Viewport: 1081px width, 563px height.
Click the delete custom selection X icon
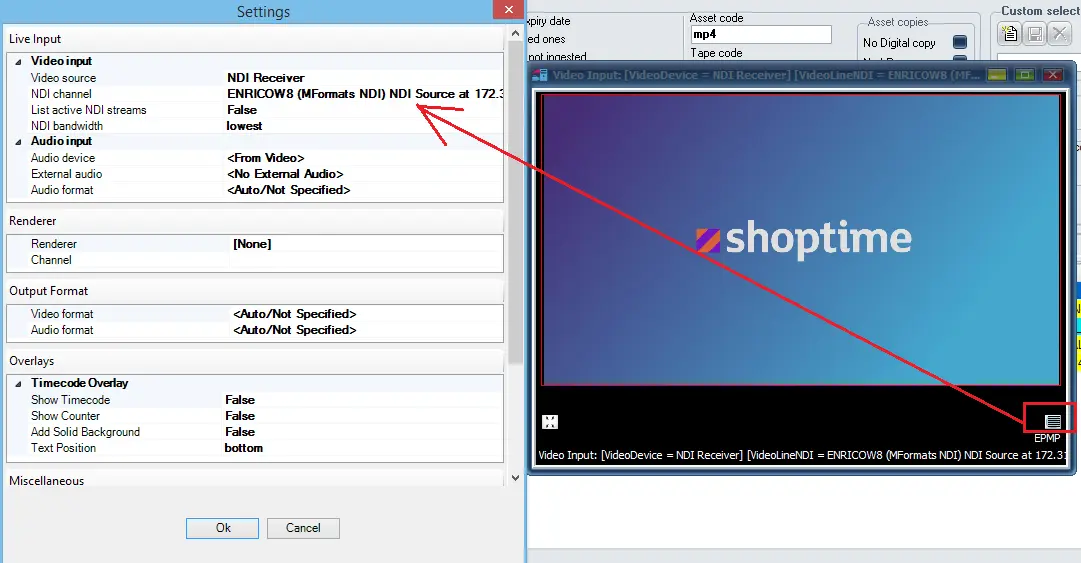(x=1059, y=34)
